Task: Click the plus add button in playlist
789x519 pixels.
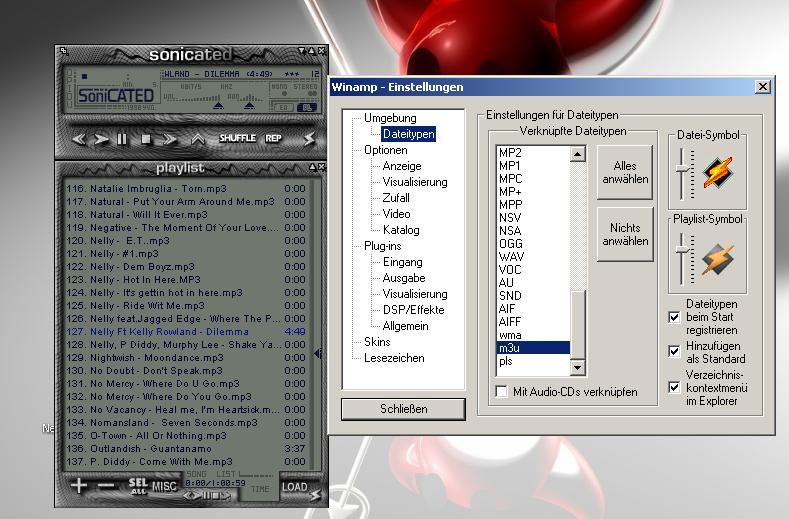Action: (x=79, y=486)
